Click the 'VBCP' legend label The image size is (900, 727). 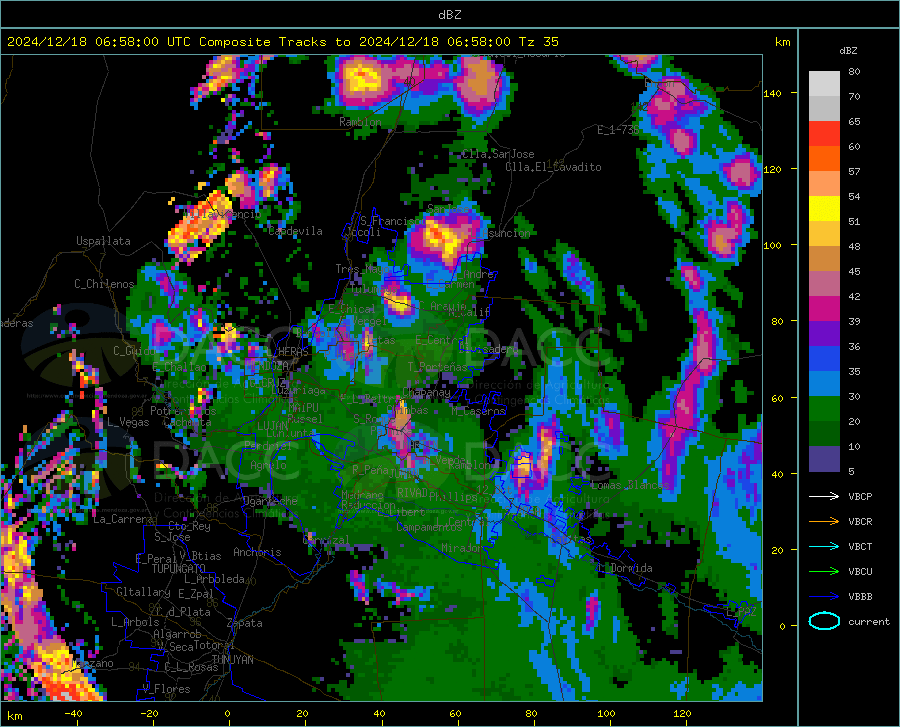click(860, 496)
